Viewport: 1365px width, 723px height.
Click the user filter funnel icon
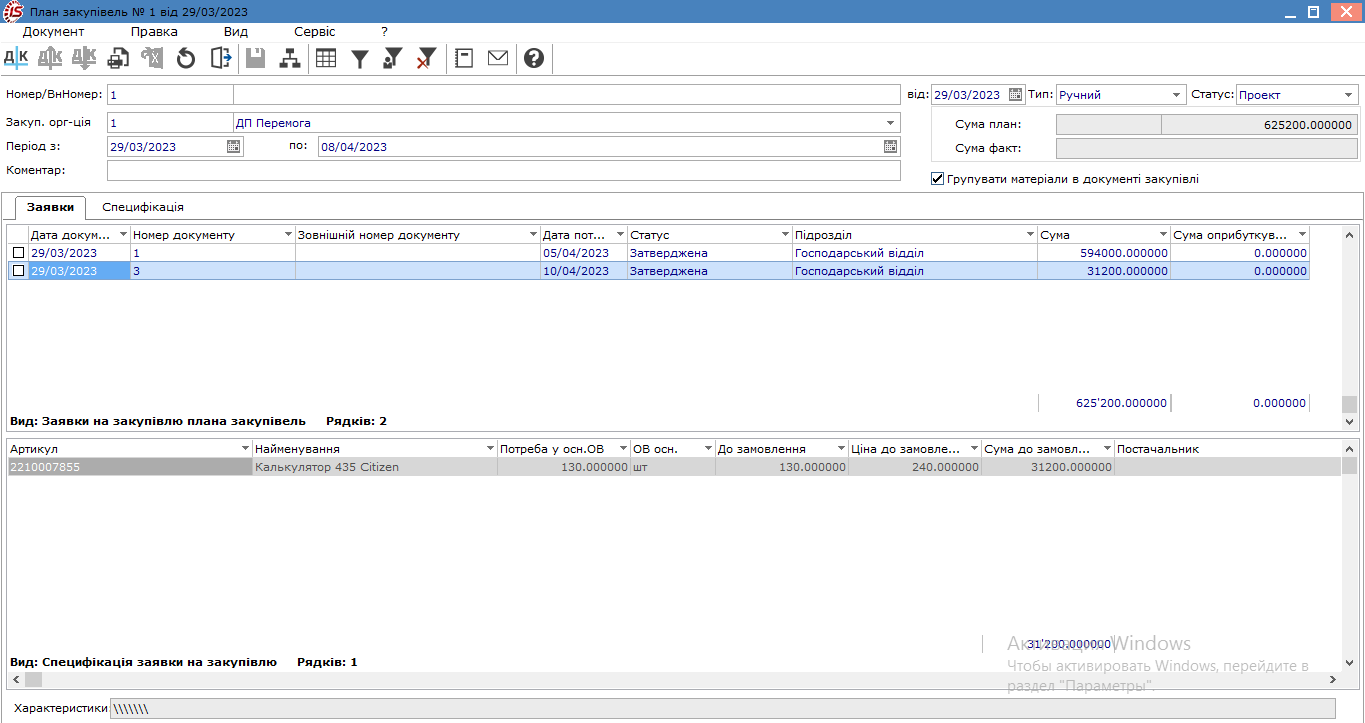click(393, 58)
